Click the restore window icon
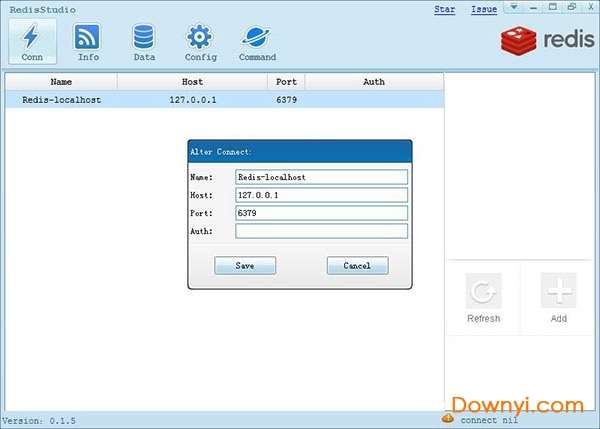The width and height of the screenshot is (600, 429). coord(572,7)
